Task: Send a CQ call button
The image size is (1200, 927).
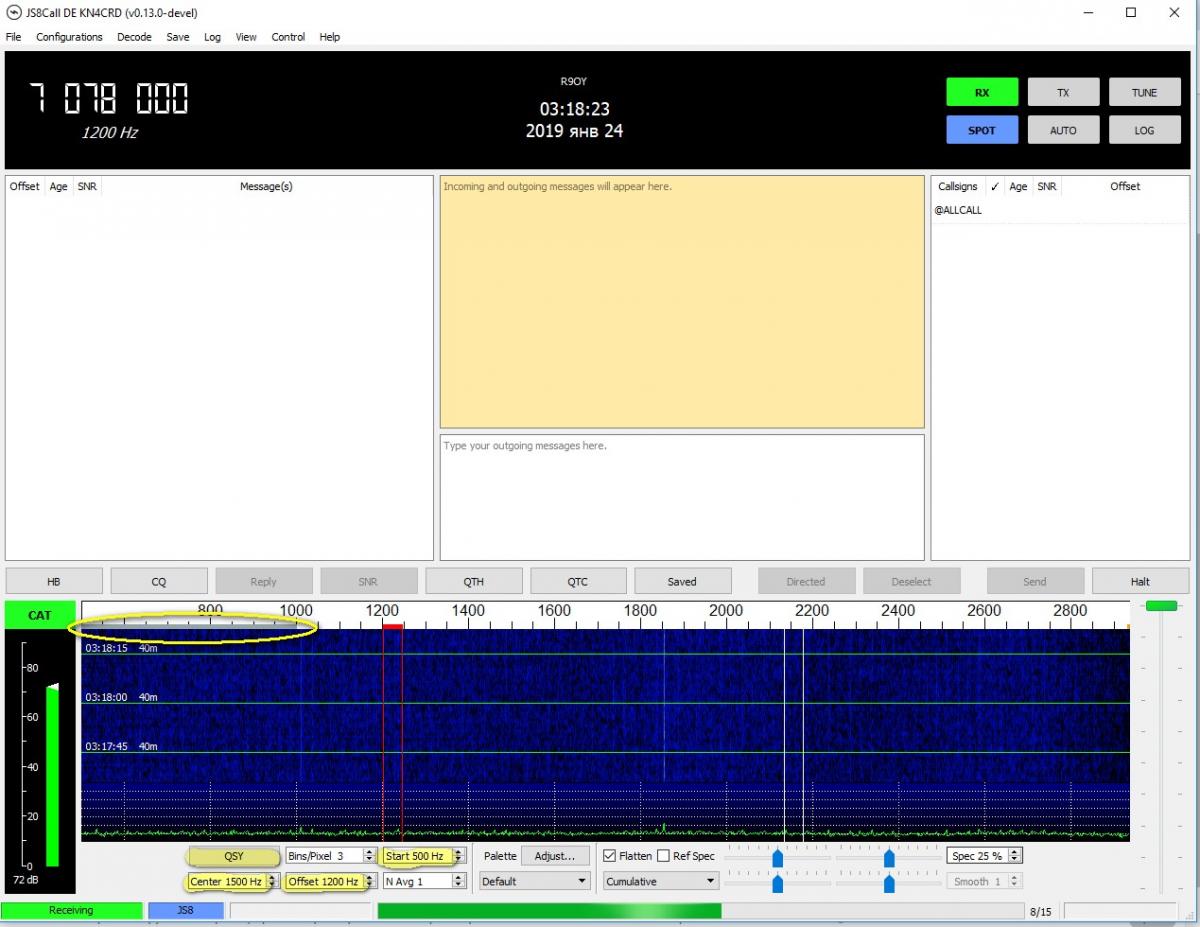Action: (159, 581)
